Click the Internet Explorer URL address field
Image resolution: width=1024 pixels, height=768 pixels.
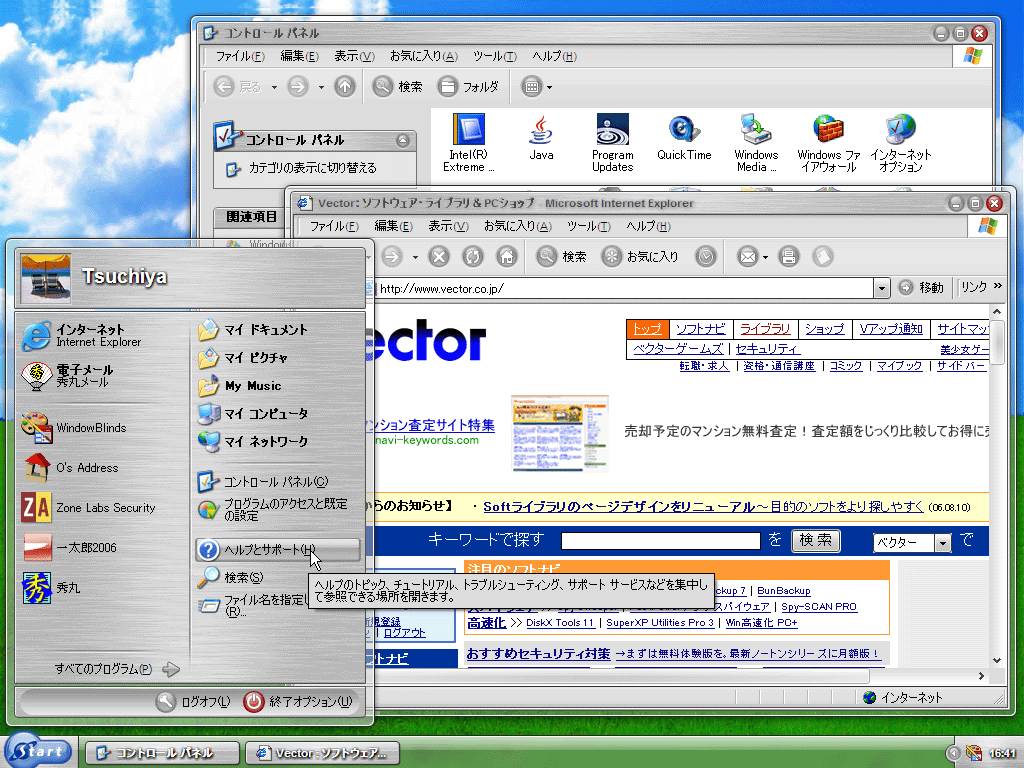click(624, 288)
